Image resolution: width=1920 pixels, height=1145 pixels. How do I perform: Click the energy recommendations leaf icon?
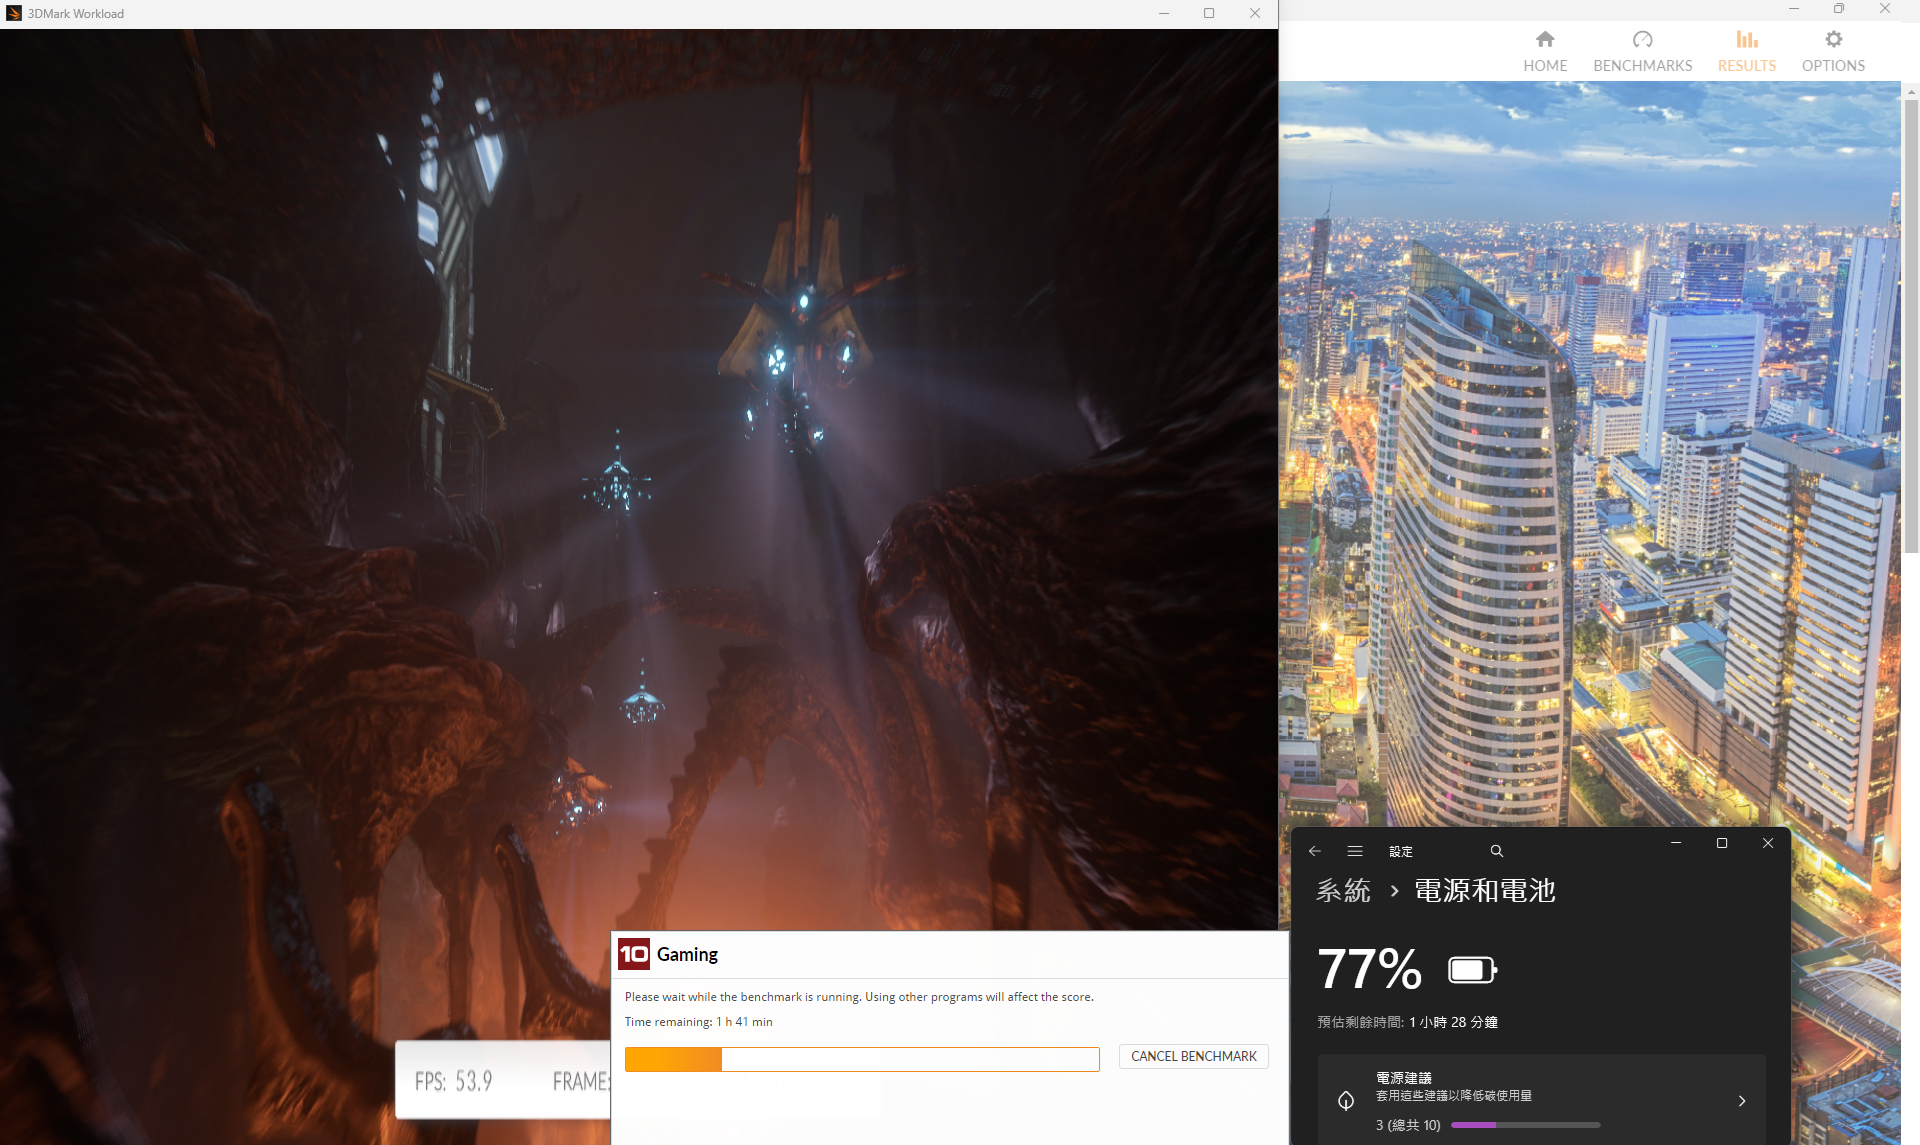click(1346, 1100)
